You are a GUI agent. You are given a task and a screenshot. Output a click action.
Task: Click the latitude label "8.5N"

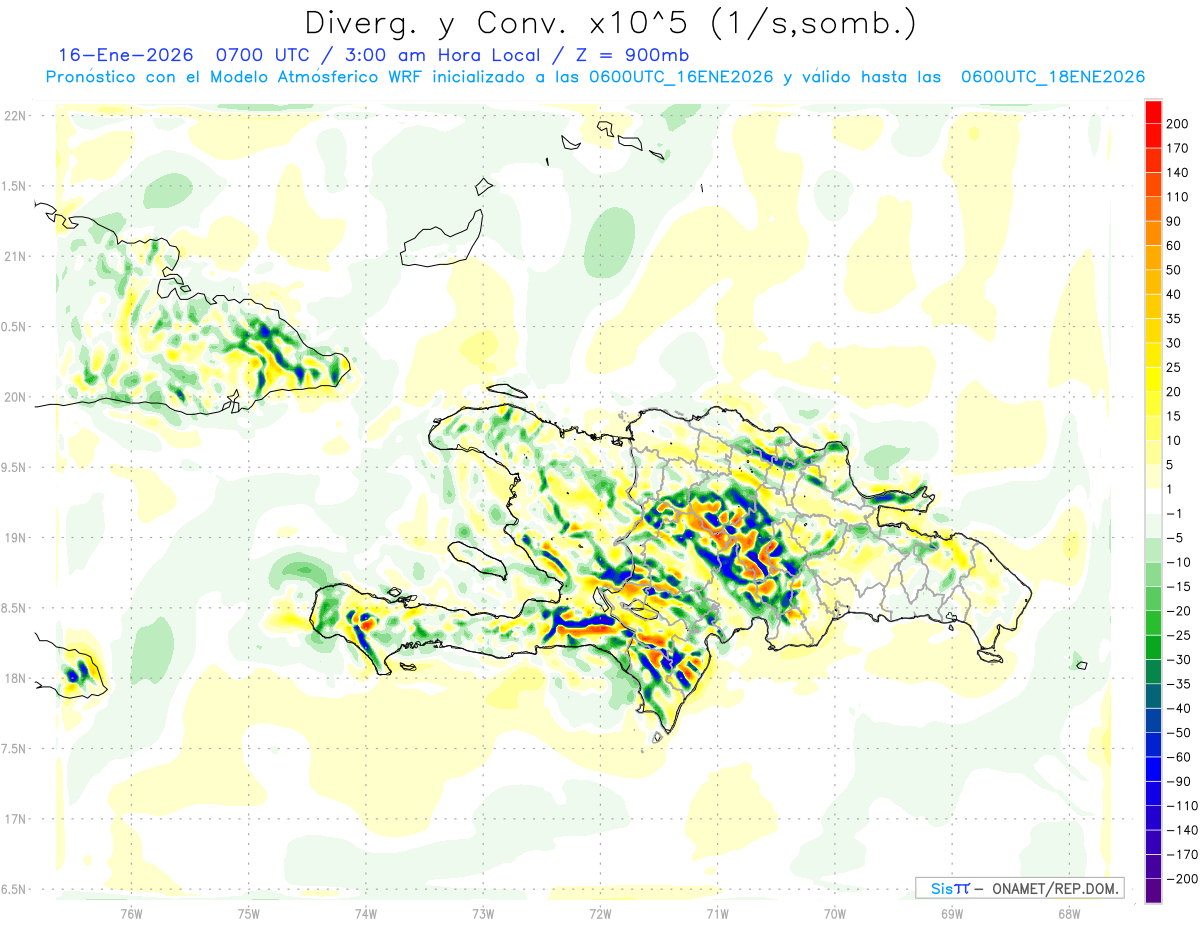pyautogui.click(x=15, y=608)
